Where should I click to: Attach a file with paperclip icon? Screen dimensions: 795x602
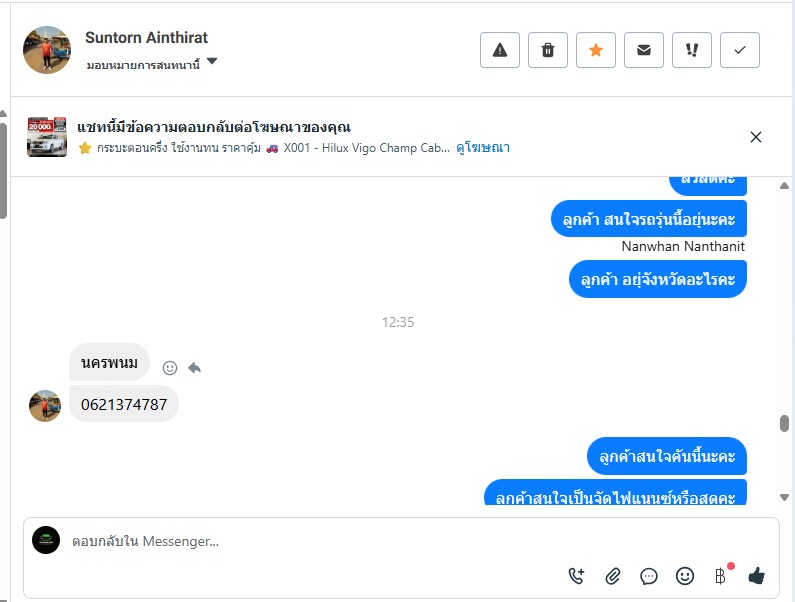tap(613, 575)
